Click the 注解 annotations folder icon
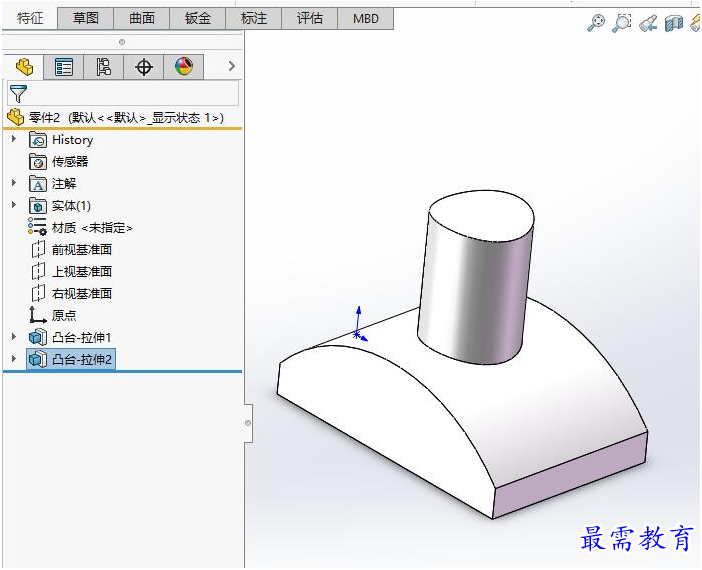 38,184
